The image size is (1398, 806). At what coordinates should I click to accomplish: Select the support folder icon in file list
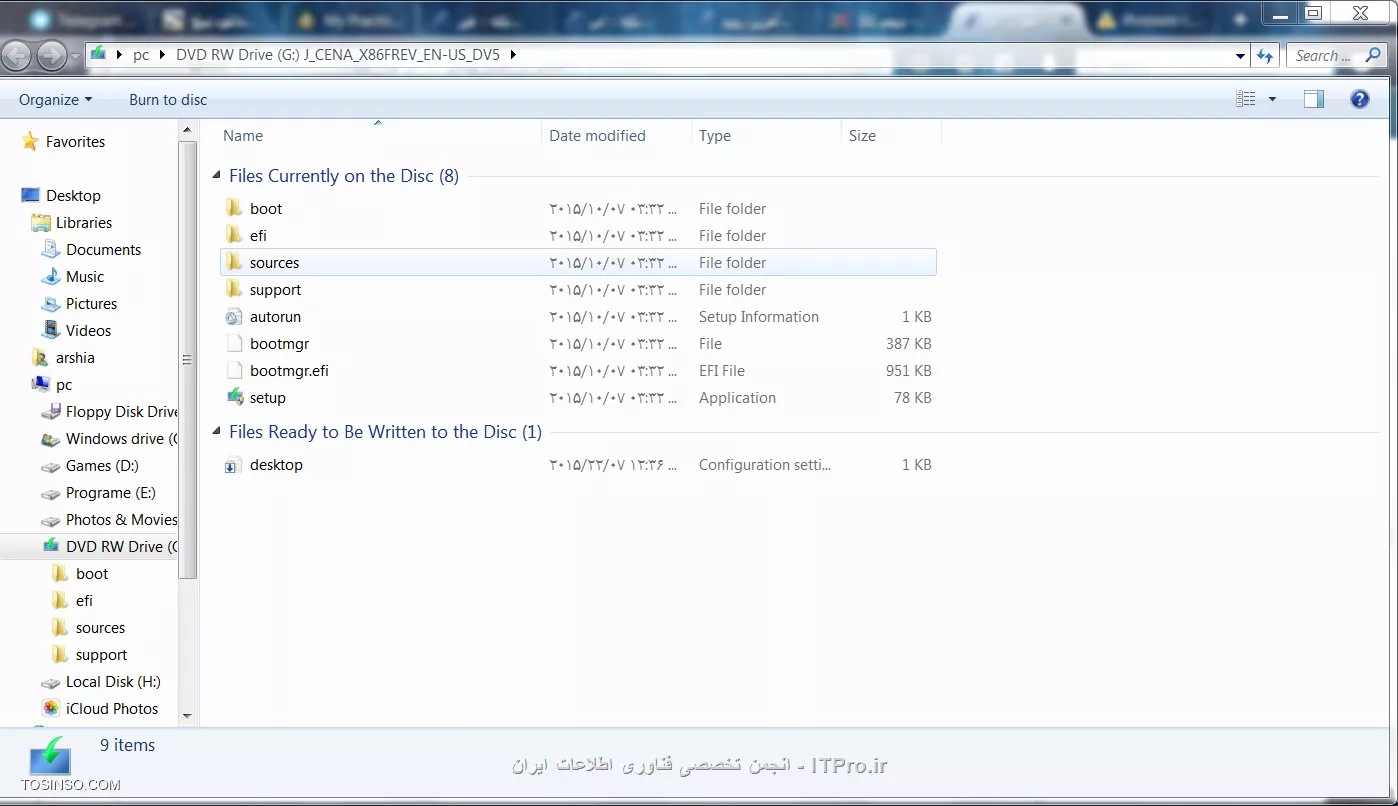click(x=234, y=289)
